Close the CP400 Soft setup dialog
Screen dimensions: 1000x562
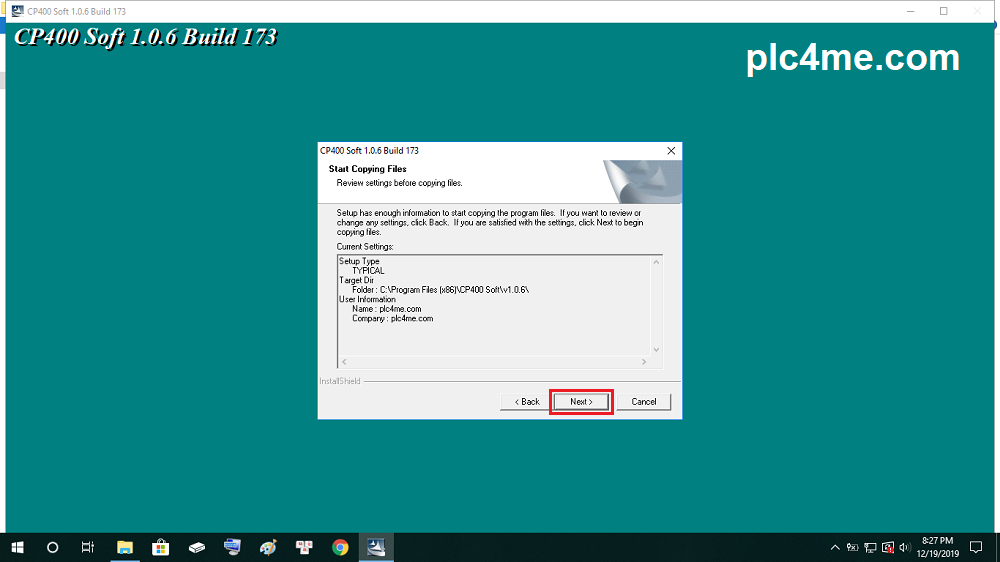point(671,150)
